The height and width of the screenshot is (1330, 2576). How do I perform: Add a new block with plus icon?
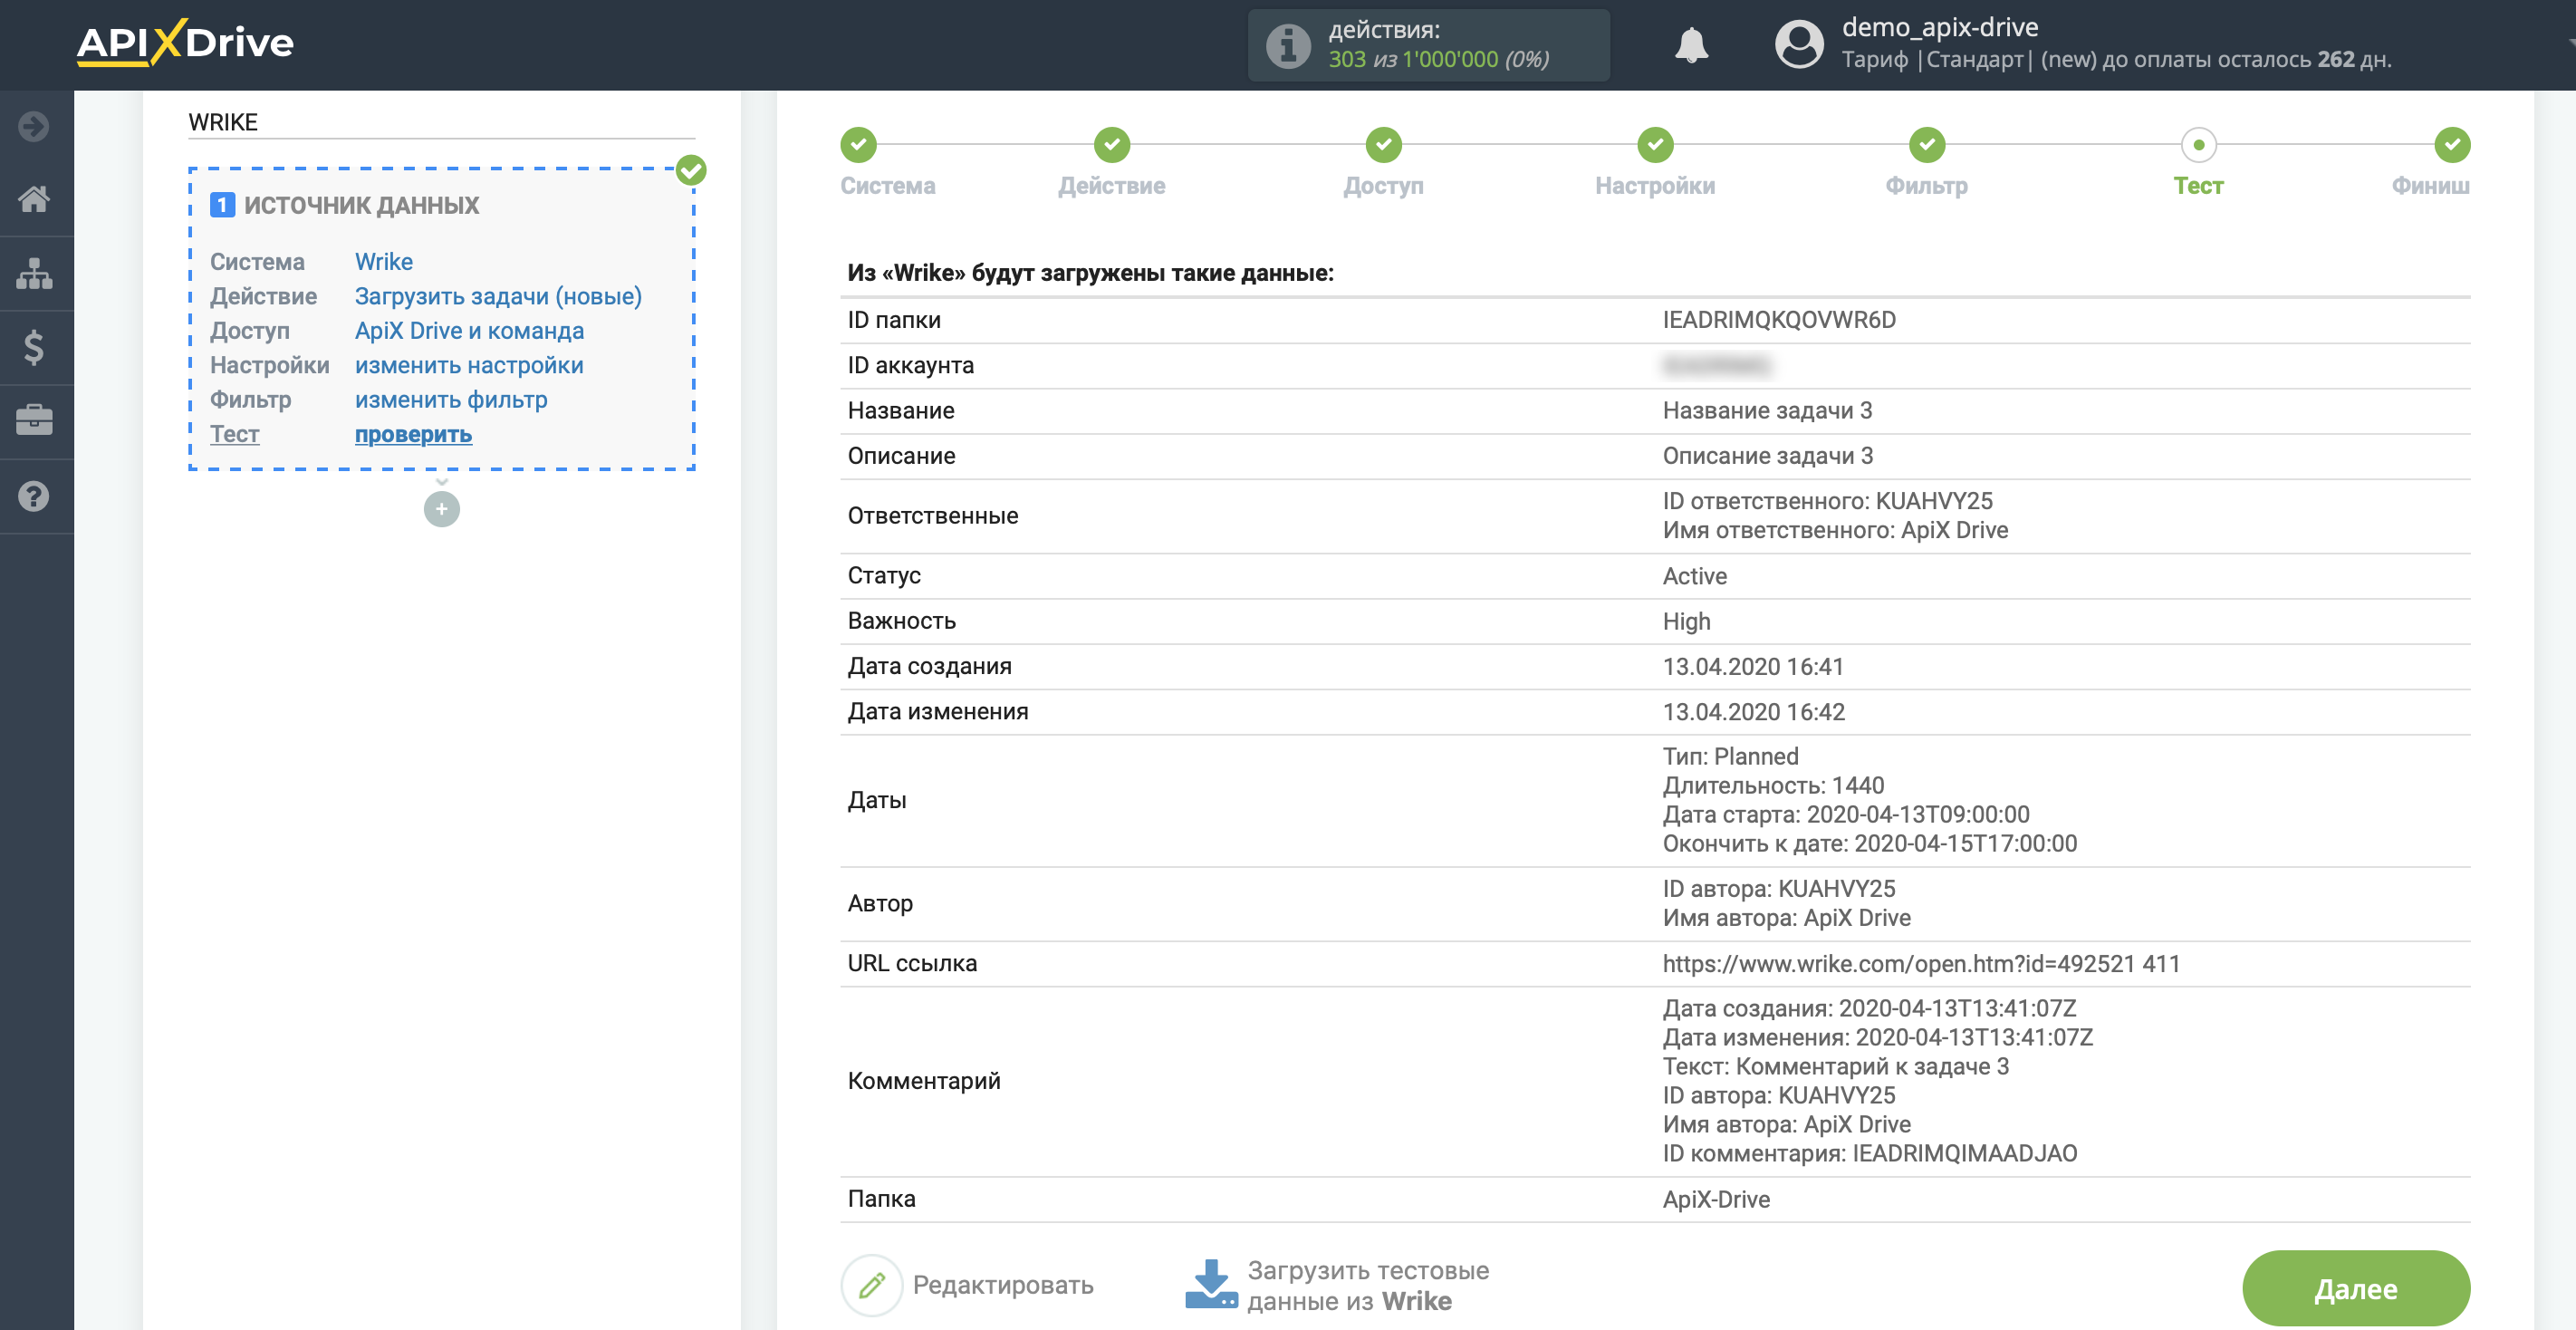[x=441, y=509]
